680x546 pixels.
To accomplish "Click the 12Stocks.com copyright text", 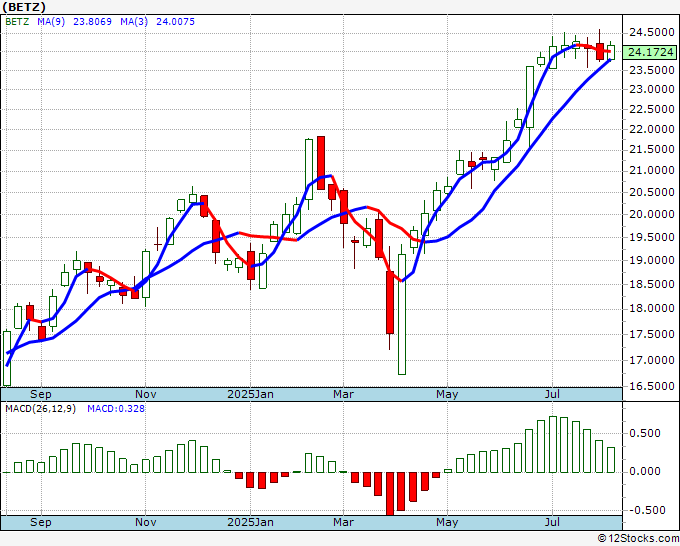I will pos(638,538).
